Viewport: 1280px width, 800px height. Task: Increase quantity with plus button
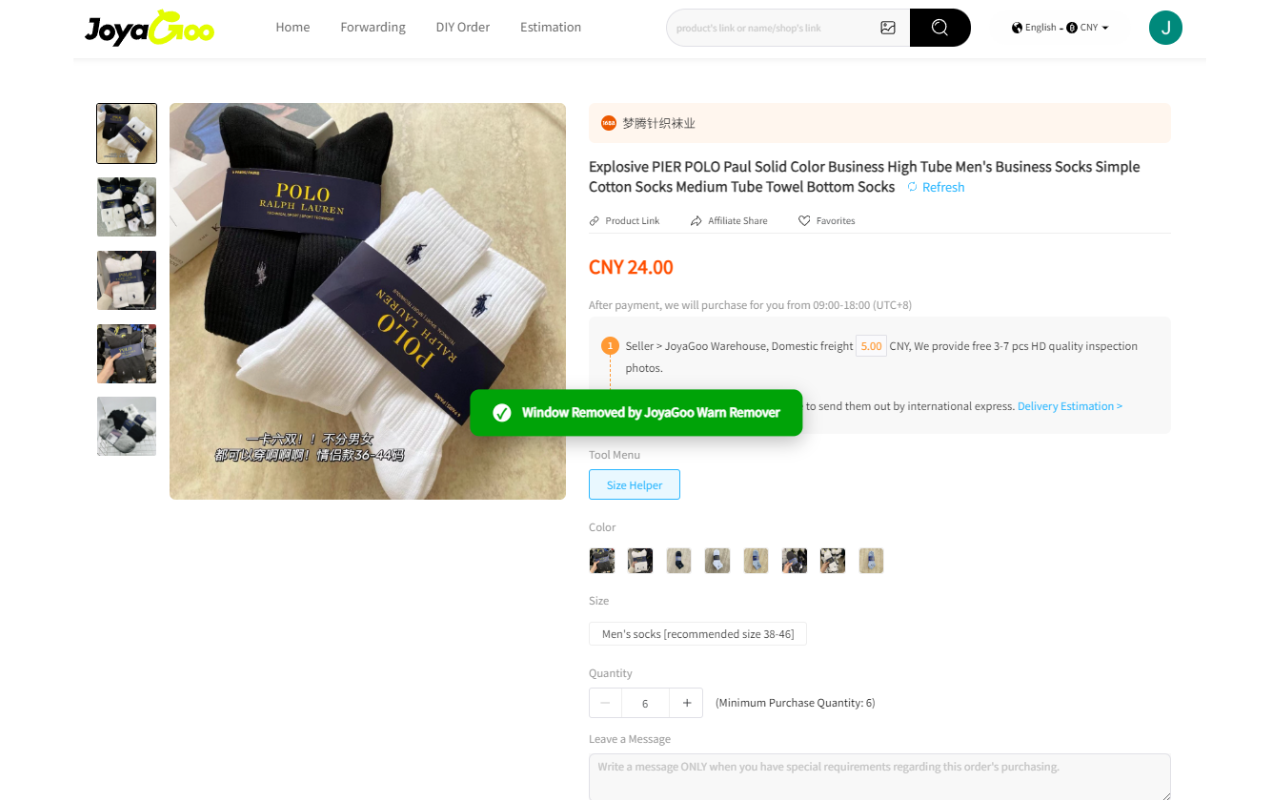[x=686, y=703]
